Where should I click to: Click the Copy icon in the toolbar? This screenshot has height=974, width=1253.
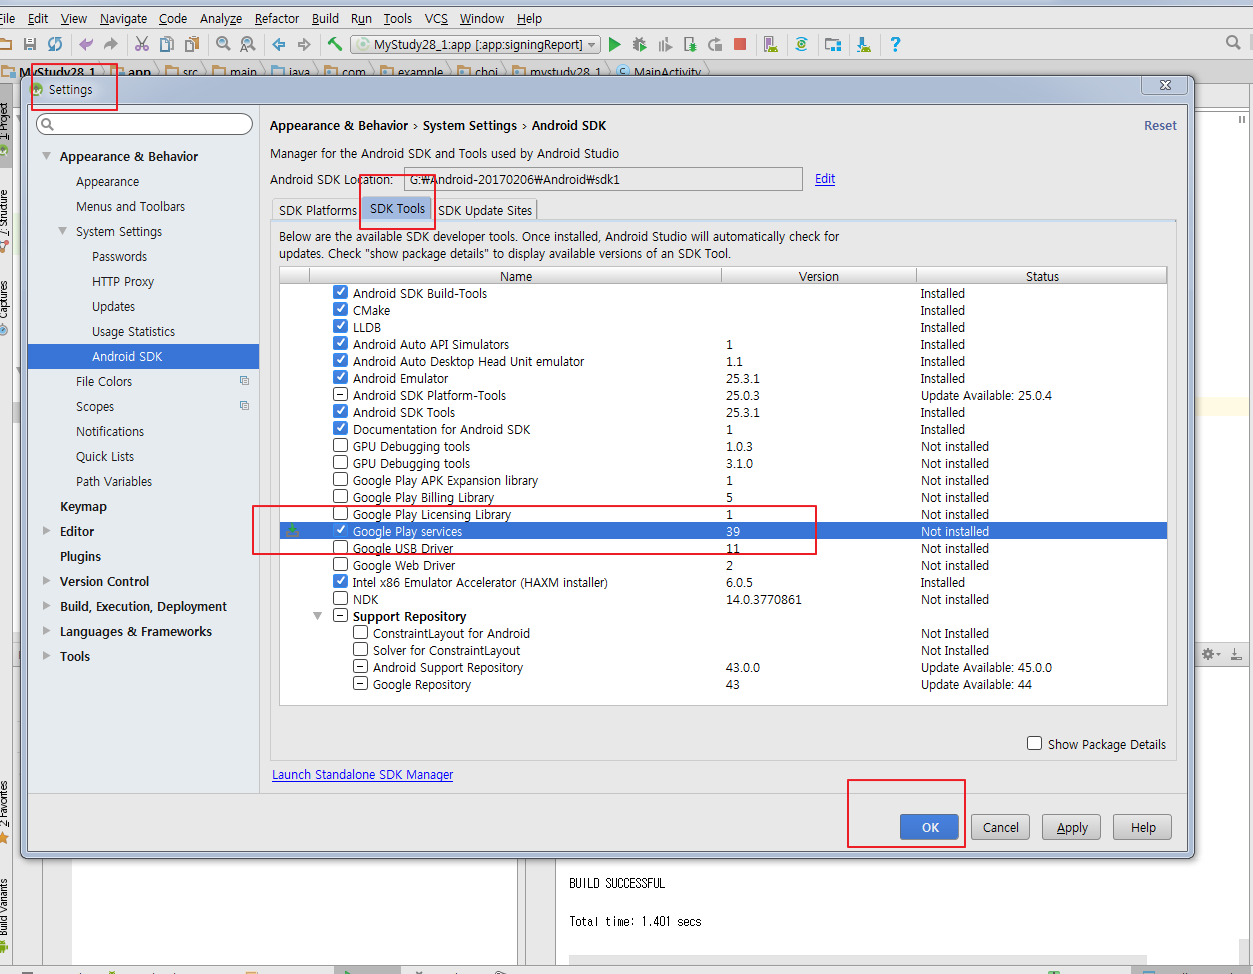[167, 44]
